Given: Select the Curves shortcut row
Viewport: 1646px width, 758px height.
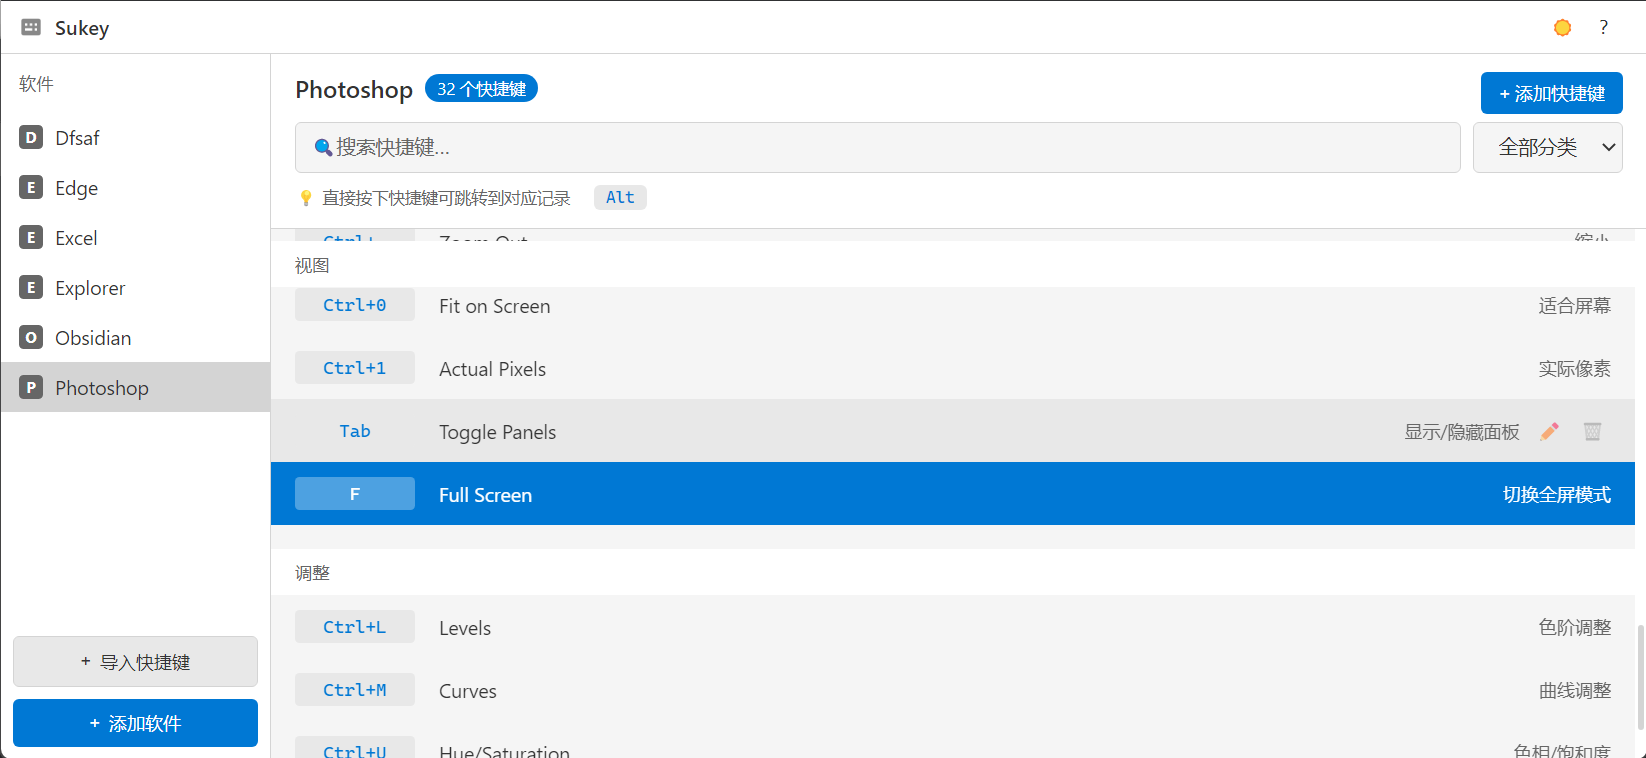Looking at the screenshot, I should click(953, 690).
